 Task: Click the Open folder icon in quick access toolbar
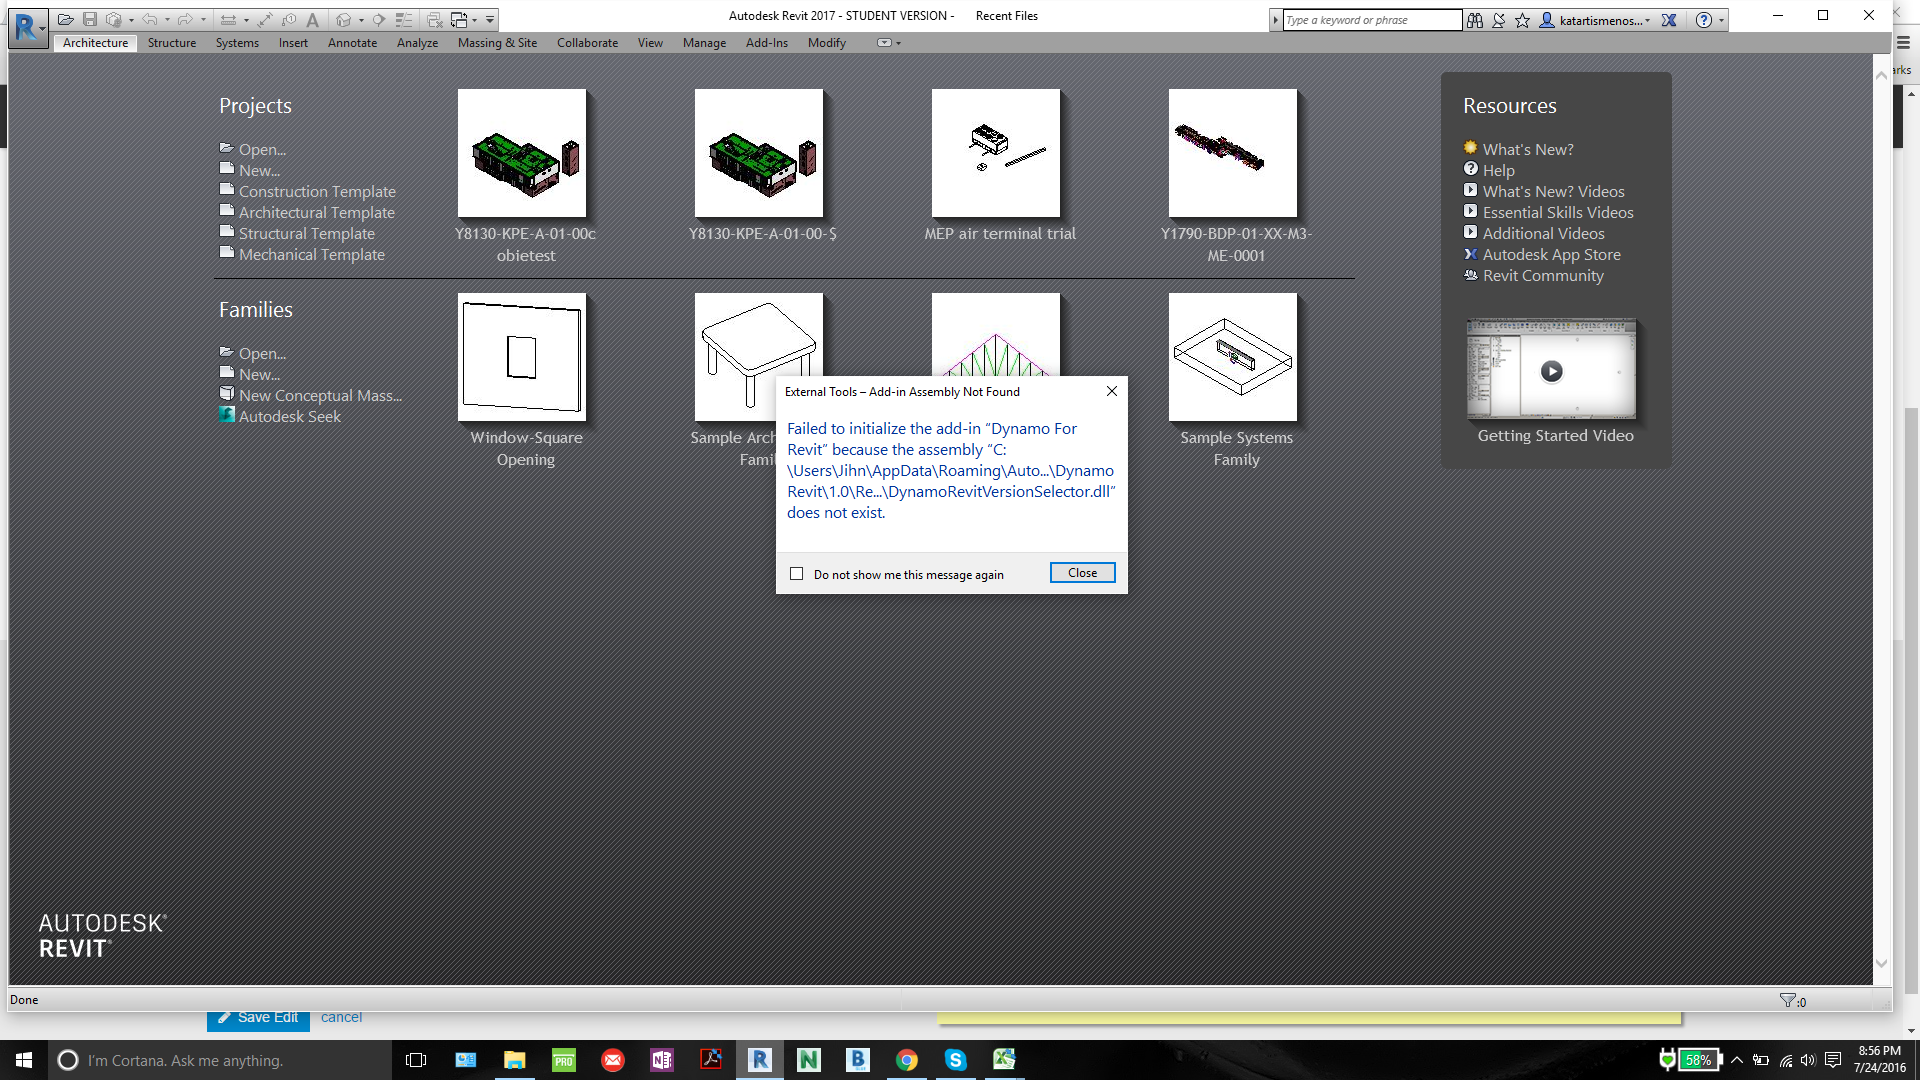(65, 19)
